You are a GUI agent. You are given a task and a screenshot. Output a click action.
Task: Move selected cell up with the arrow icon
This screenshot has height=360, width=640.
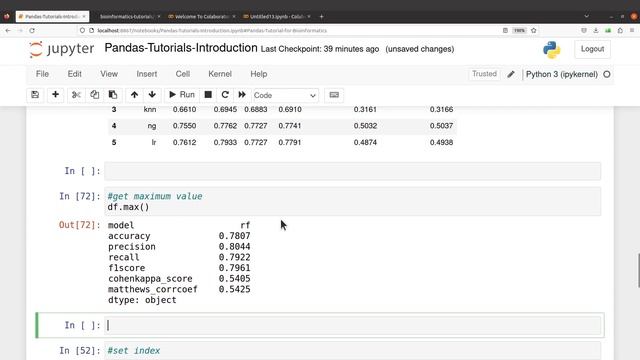[x=134, y=95]
